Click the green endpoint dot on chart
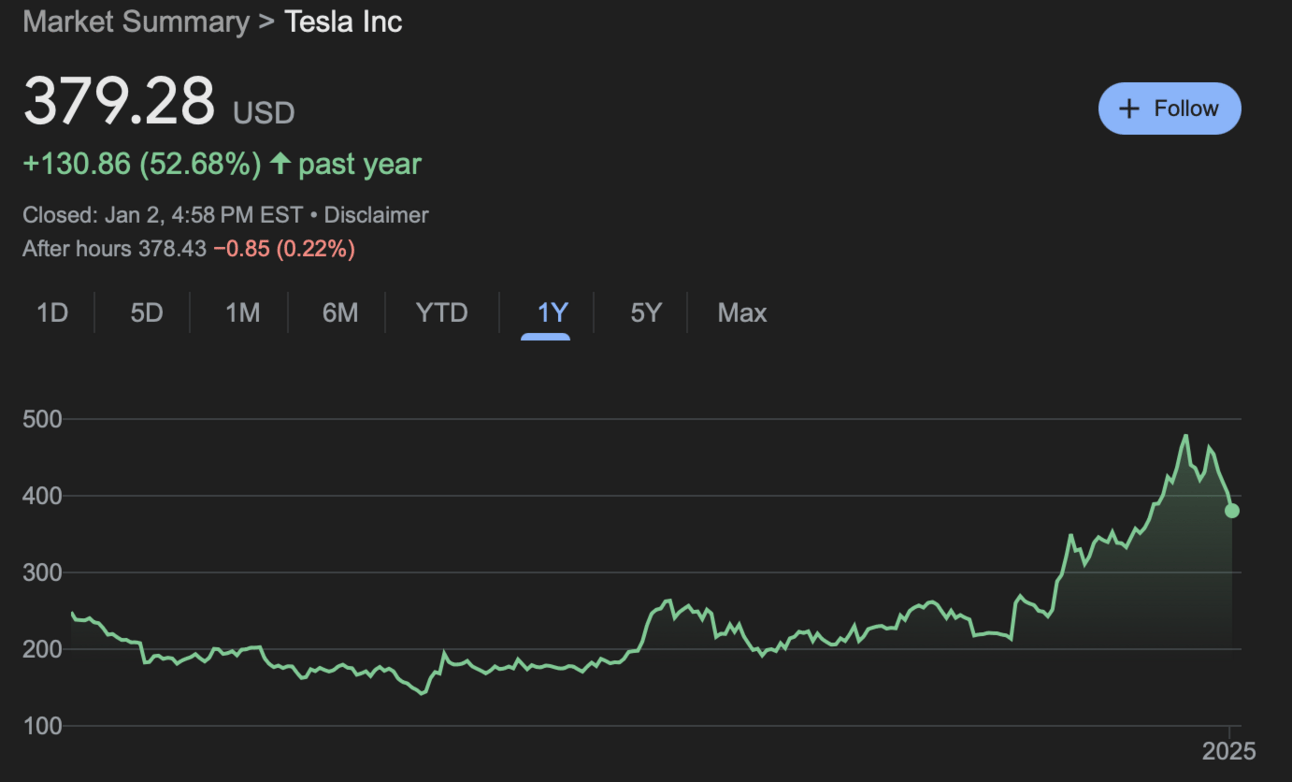 coord(1232,511)
